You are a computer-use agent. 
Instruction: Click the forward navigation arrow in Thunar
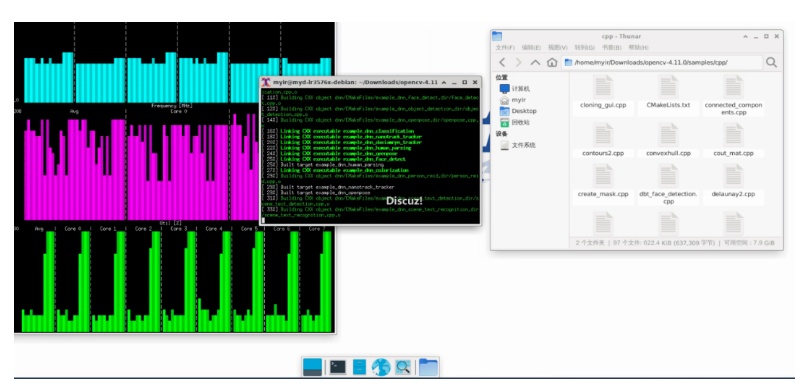518,63
